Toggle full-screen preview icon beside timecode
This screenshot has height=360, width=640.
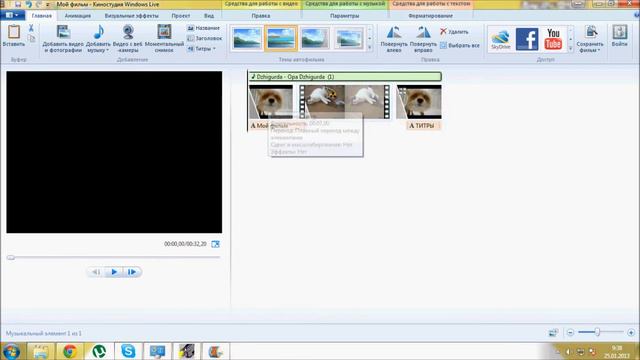tap(216, 244)
